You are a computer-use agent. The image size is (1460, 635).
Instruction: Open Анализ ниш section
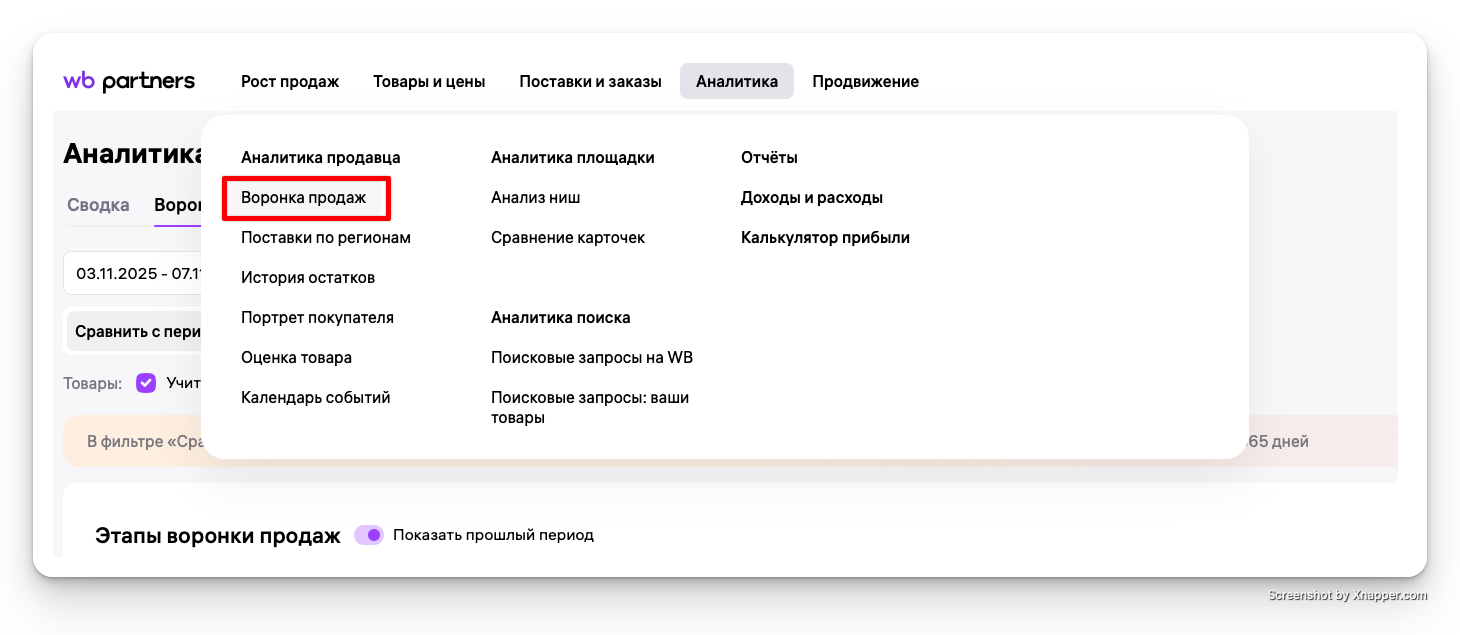535,198
